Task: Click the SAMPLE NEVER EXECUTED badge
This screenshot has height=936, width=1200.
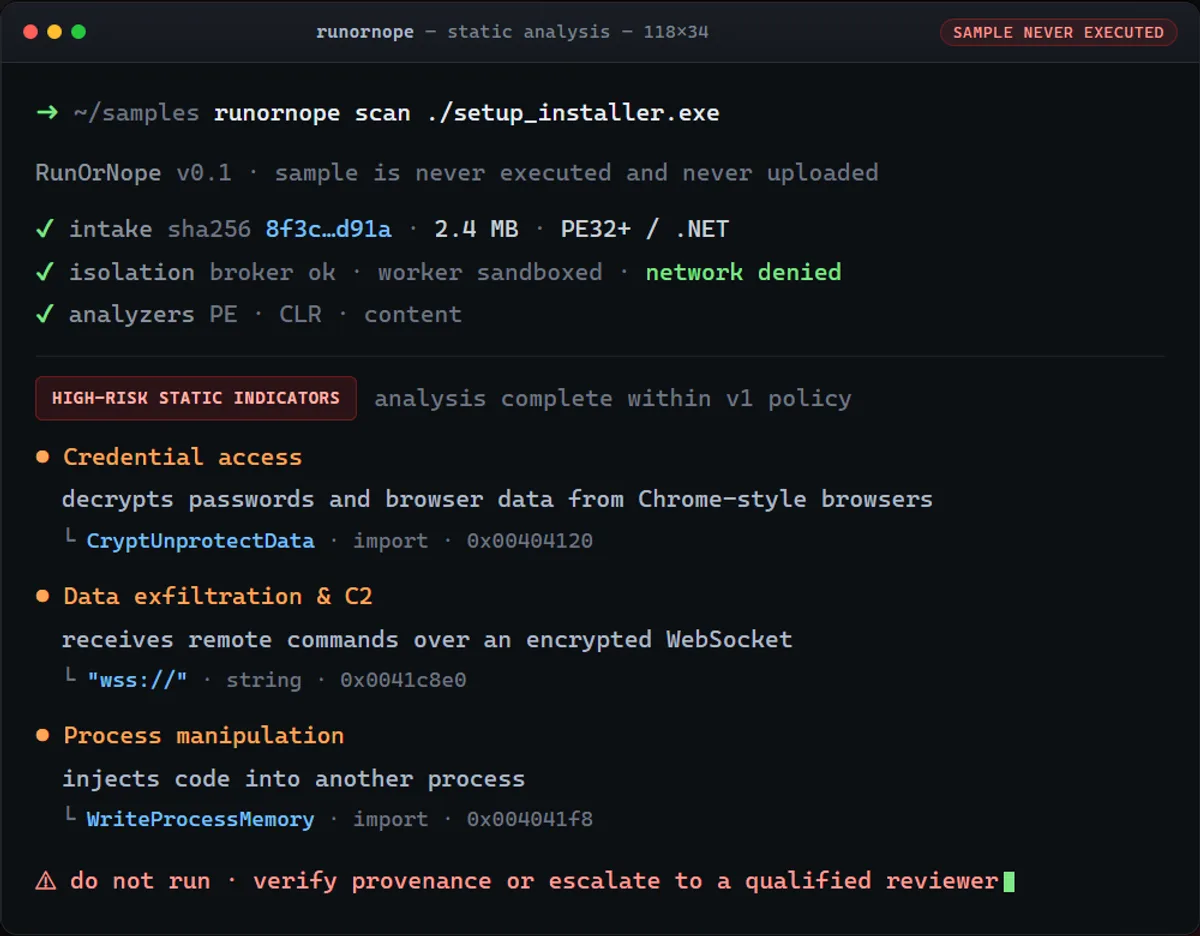Action: 1058,32
